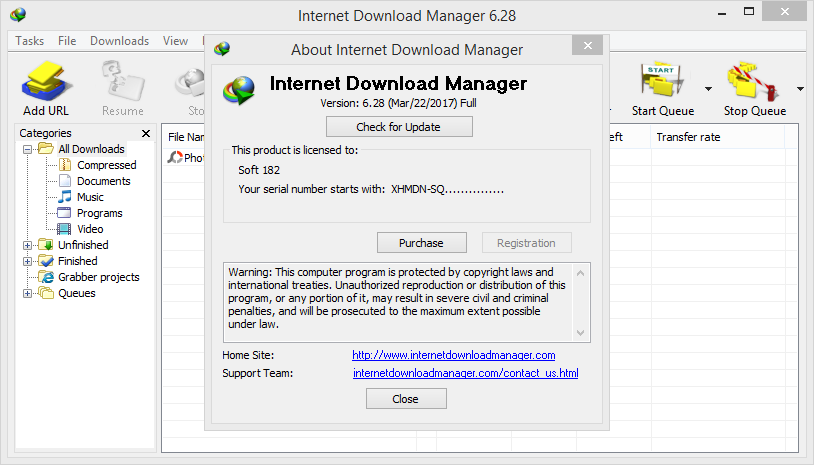Open the Downloads menu
This screenshot has height=465, width=814.
point(119,40)
